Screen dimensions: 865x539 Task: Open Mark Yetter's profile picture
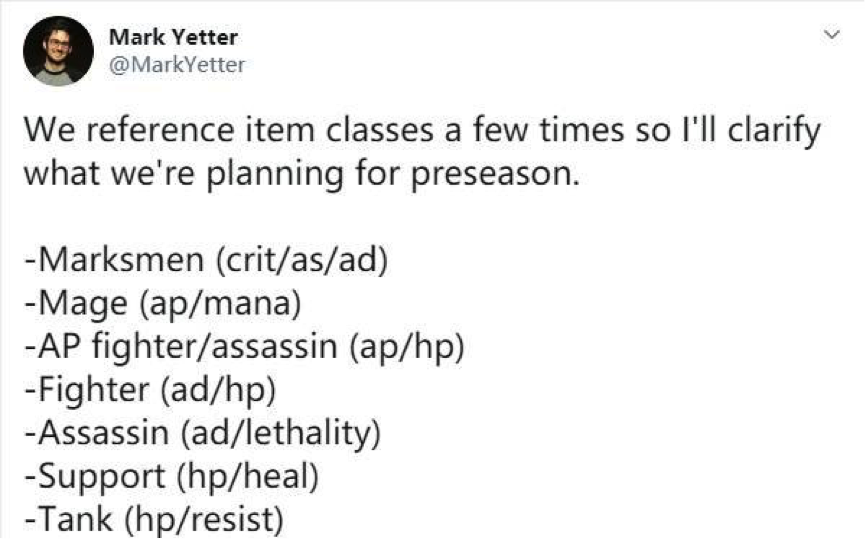[58, 51]
